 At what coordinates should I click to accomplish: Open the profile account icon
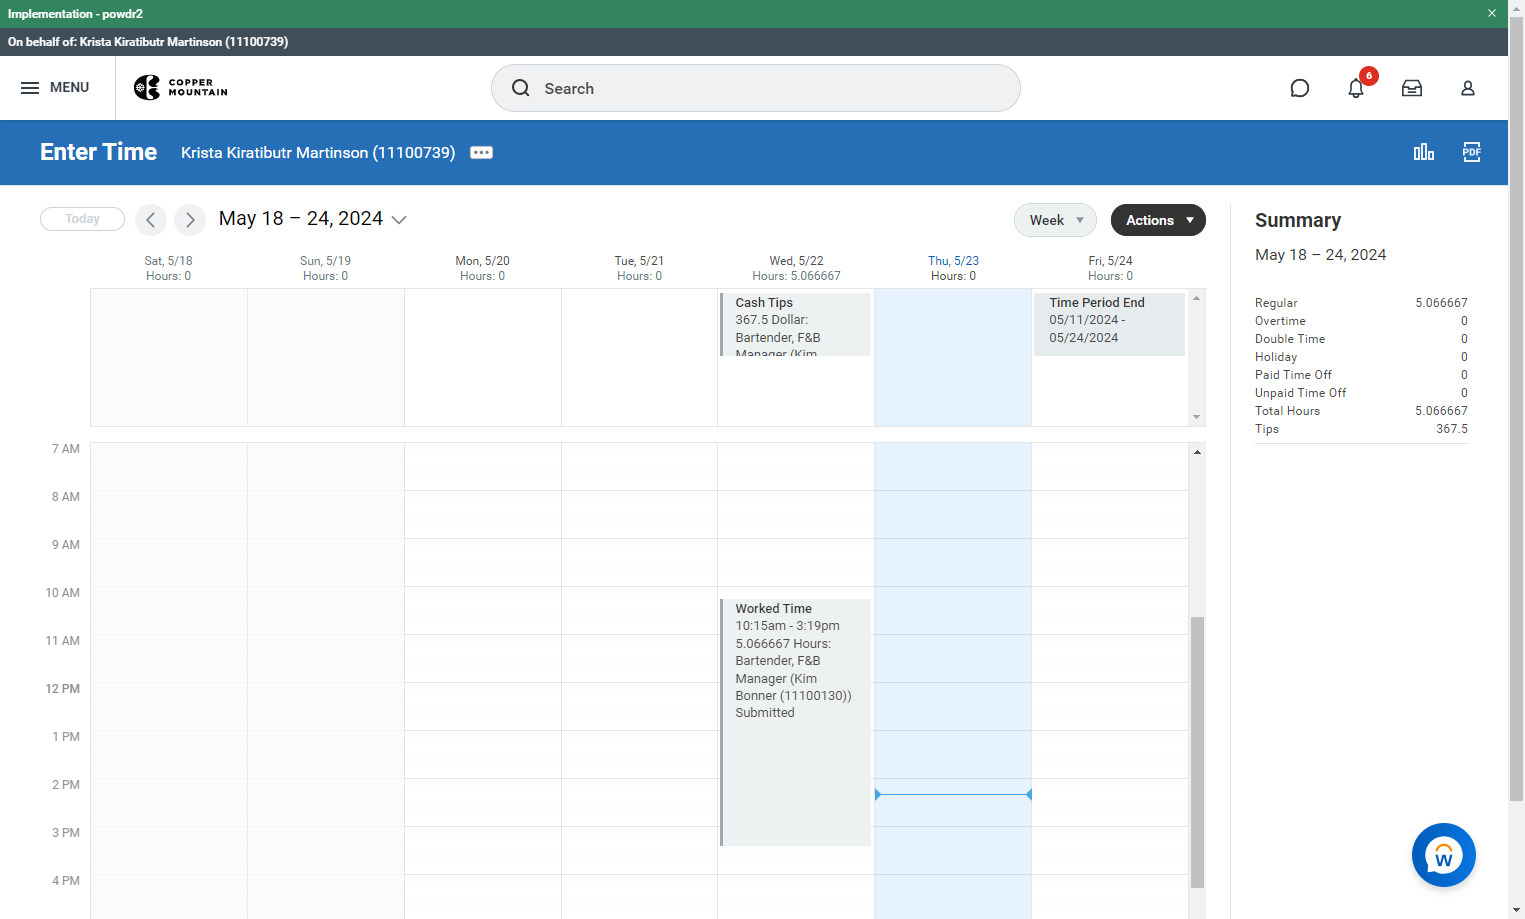pyautogui.click(x=1468, y=88)
